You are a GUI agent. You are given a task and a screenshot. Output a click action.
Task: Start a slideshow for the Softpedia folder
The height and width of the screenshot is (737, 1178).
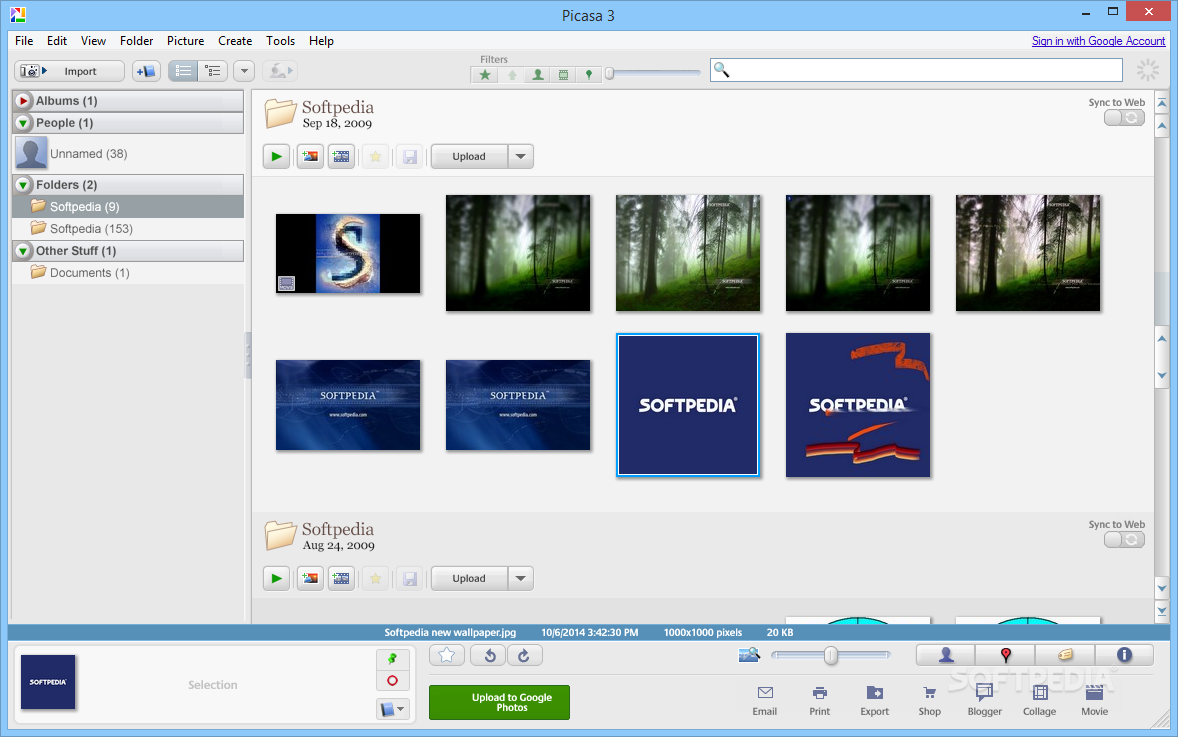click(276, 156)
